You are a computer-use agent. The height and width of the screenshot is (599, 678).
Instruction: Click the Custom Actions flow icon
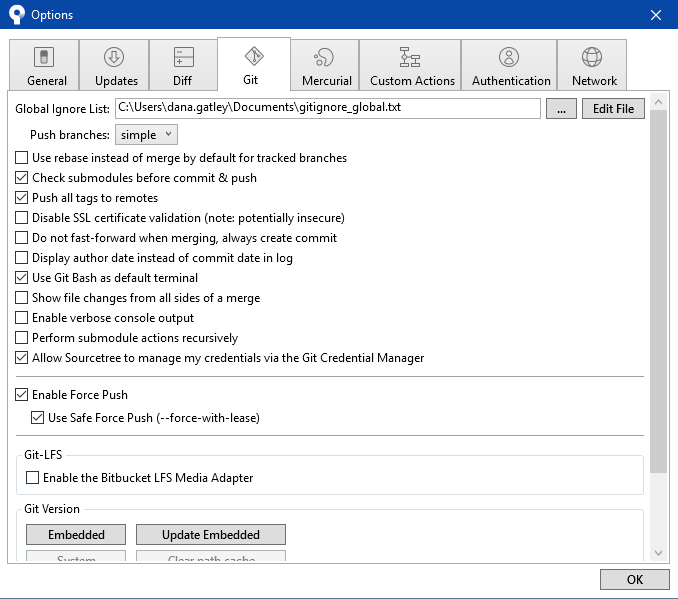[x=409, y=57]
